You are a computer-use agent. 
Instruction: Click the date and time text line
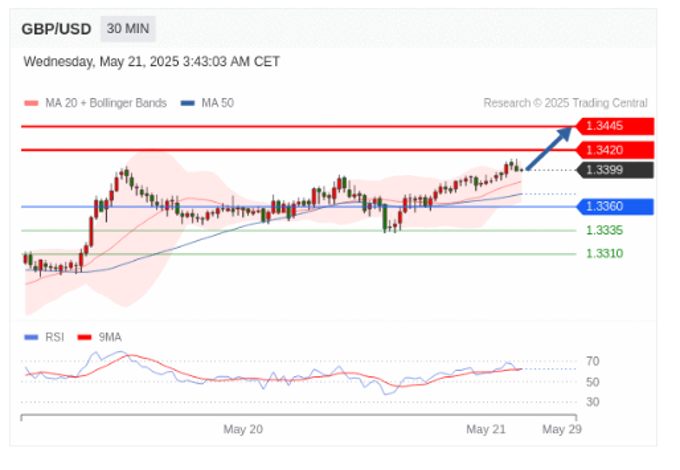tap(151, 62)
